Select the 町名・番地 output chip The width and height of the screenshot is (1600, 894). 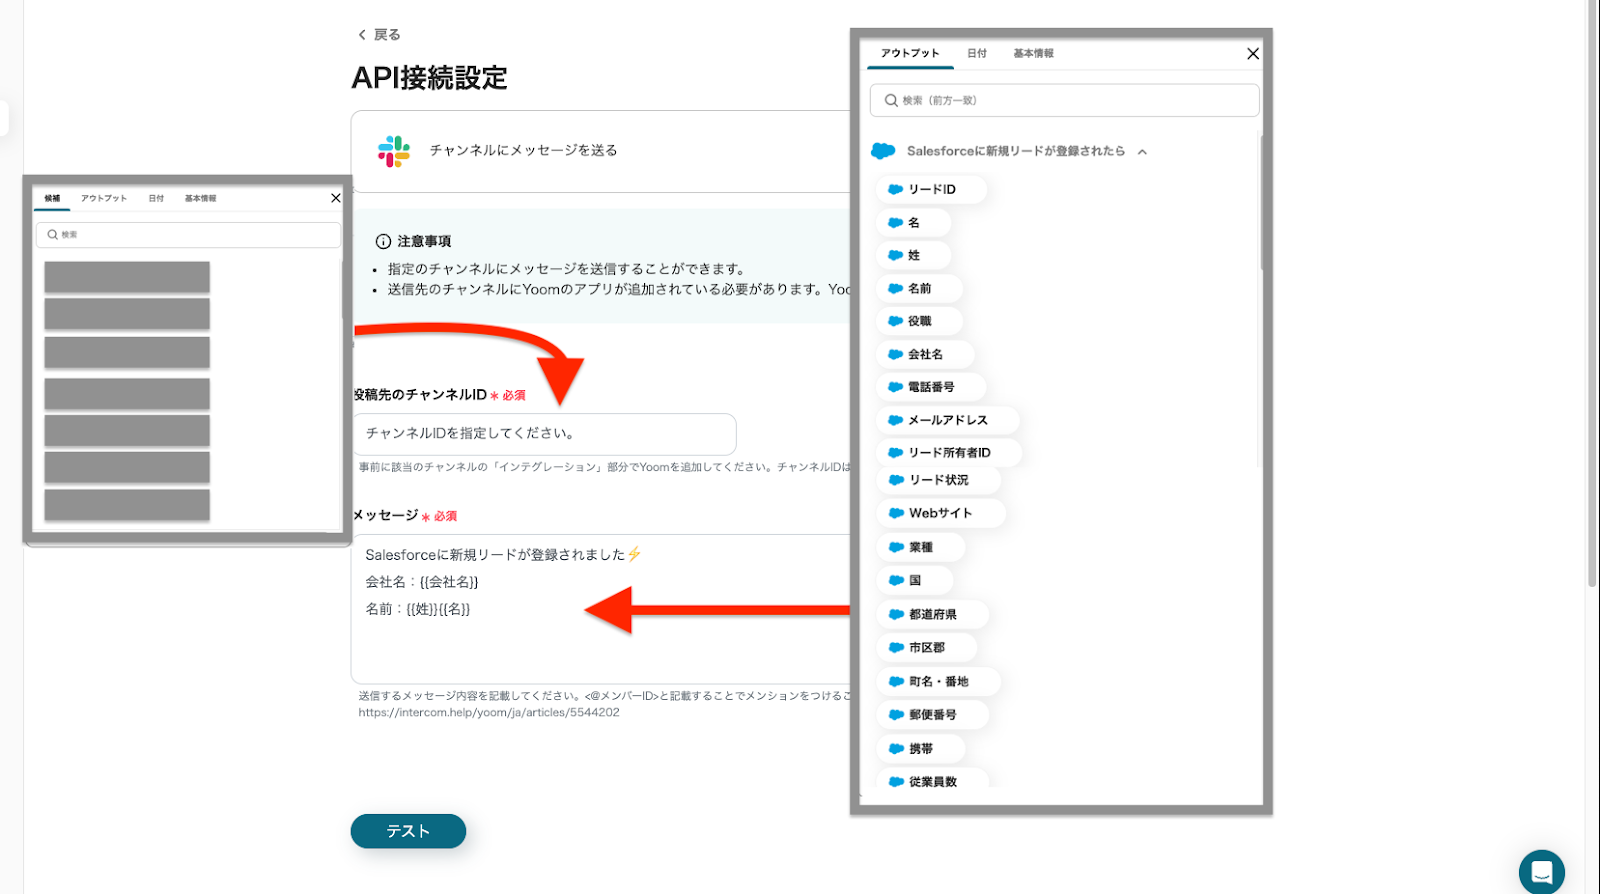(x=938, y=681)
